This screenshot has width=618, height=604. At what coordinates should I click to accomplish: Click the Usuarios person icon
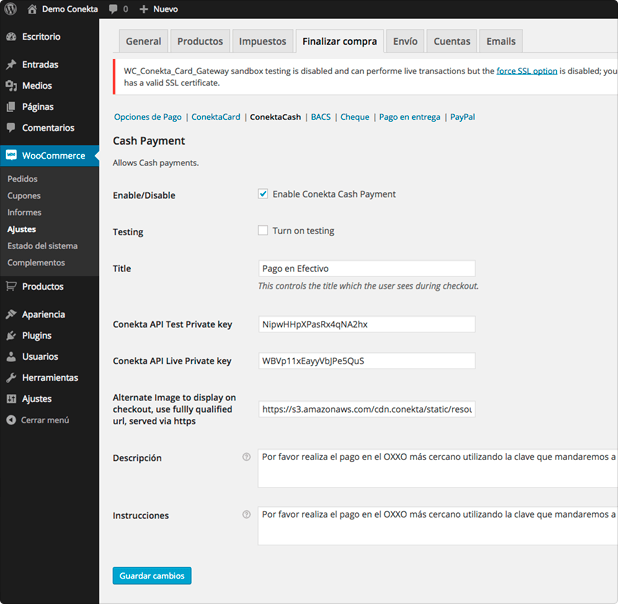pos(11,356)
